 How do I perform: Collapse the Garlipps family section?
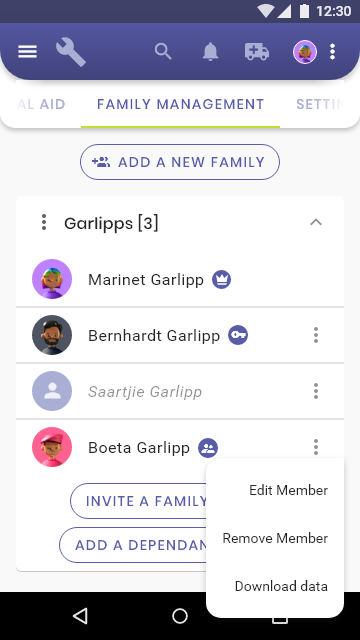[x=316, y=222]
